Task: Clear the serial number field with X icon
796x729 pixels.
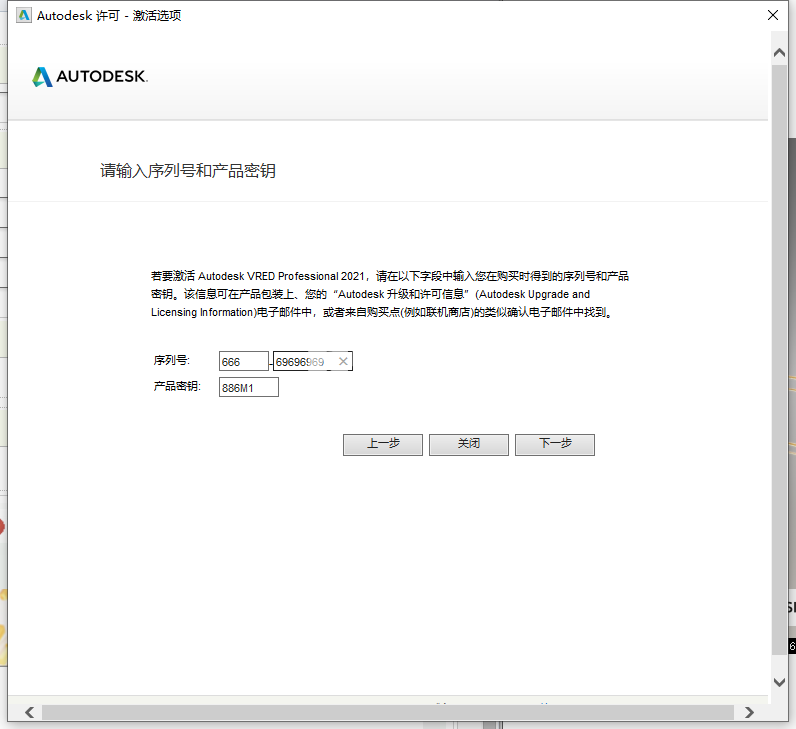Action: tap(343, 361)
